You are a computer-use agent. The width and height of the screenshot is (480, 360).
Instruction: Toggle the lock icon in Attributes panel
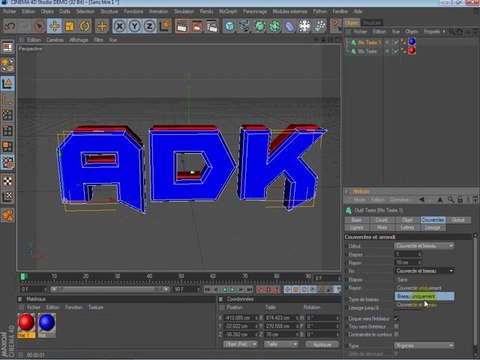point(460,199)
